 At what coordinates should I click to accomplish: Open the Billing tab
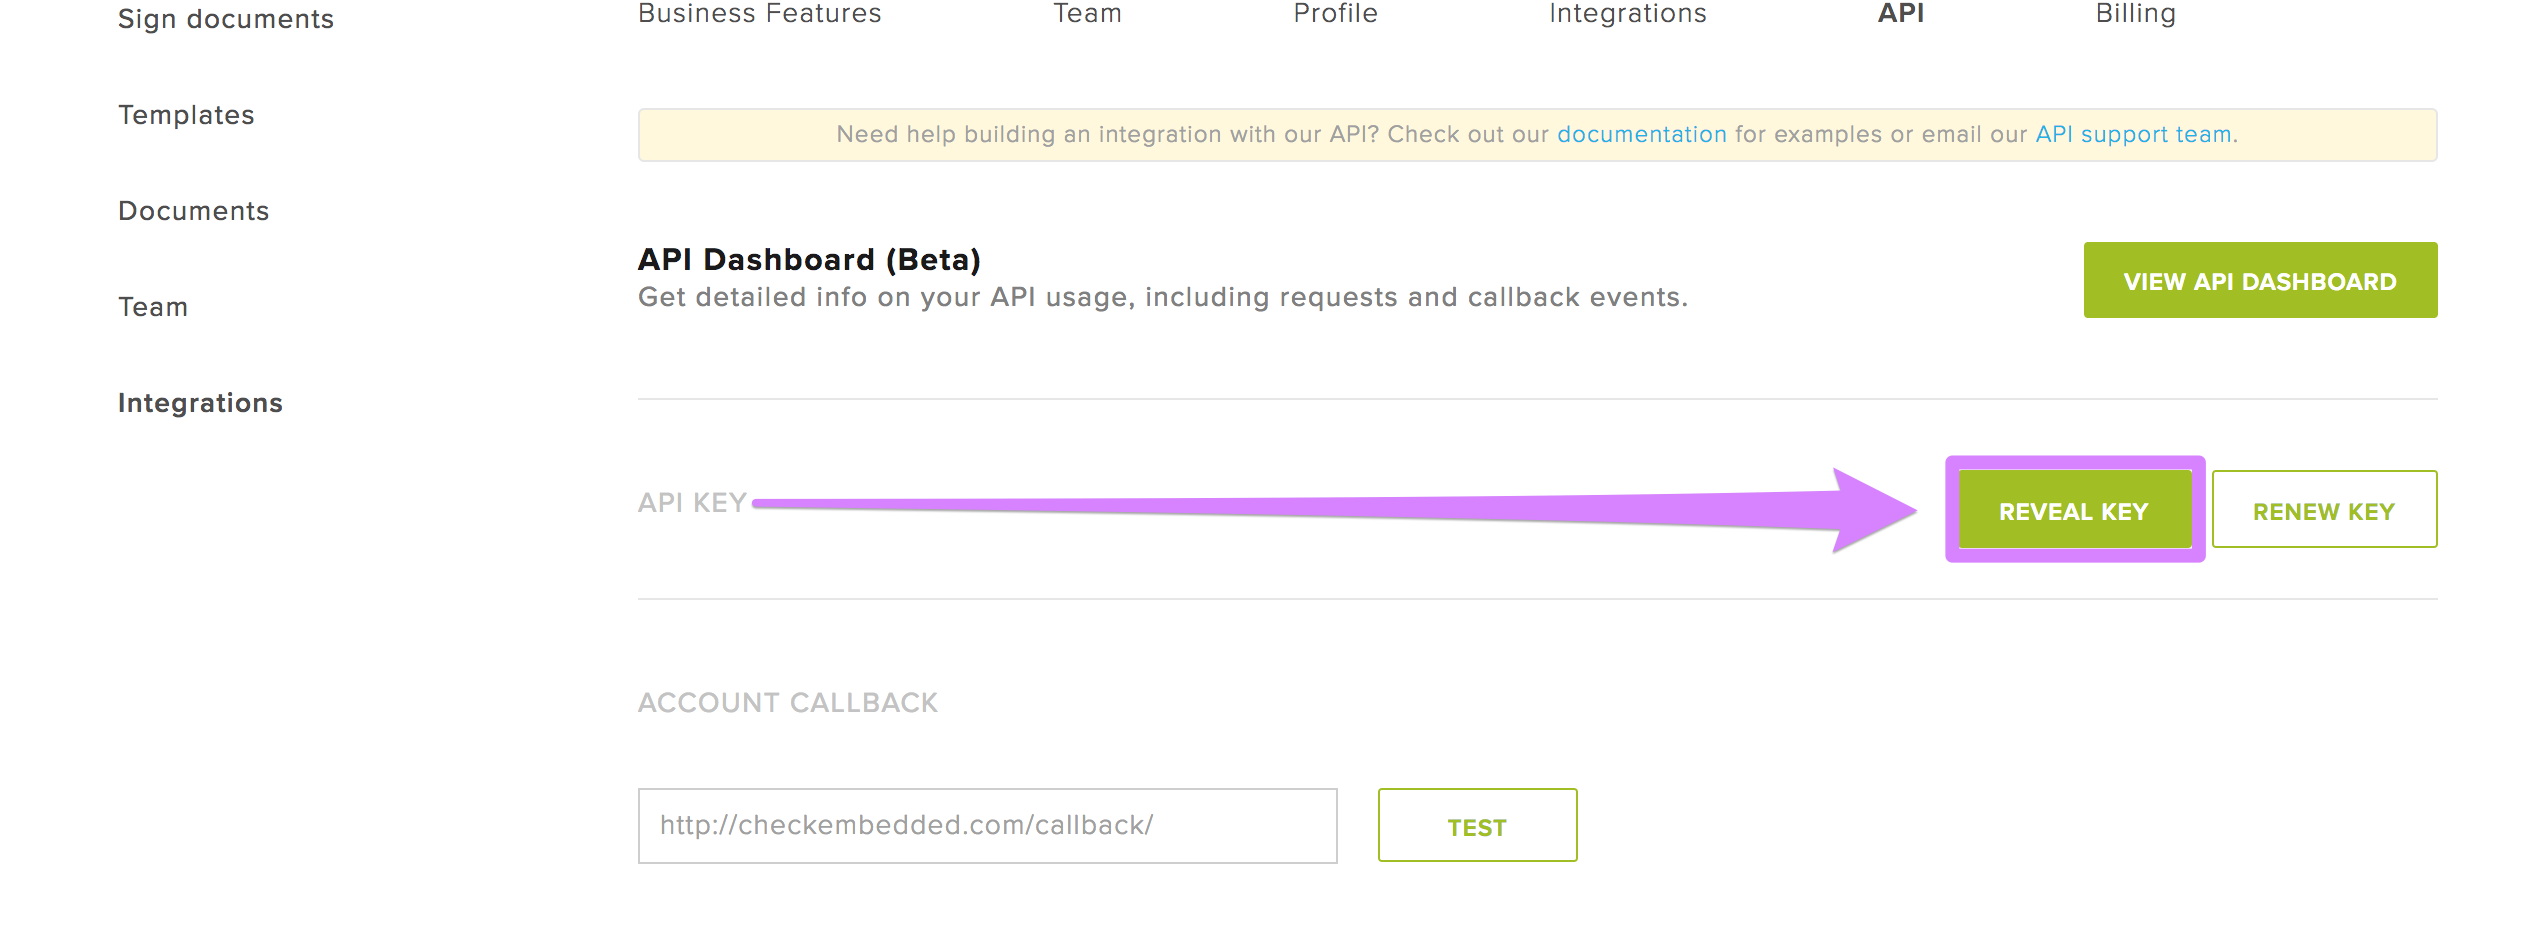pyautogui.click(x=2136, y=14)
